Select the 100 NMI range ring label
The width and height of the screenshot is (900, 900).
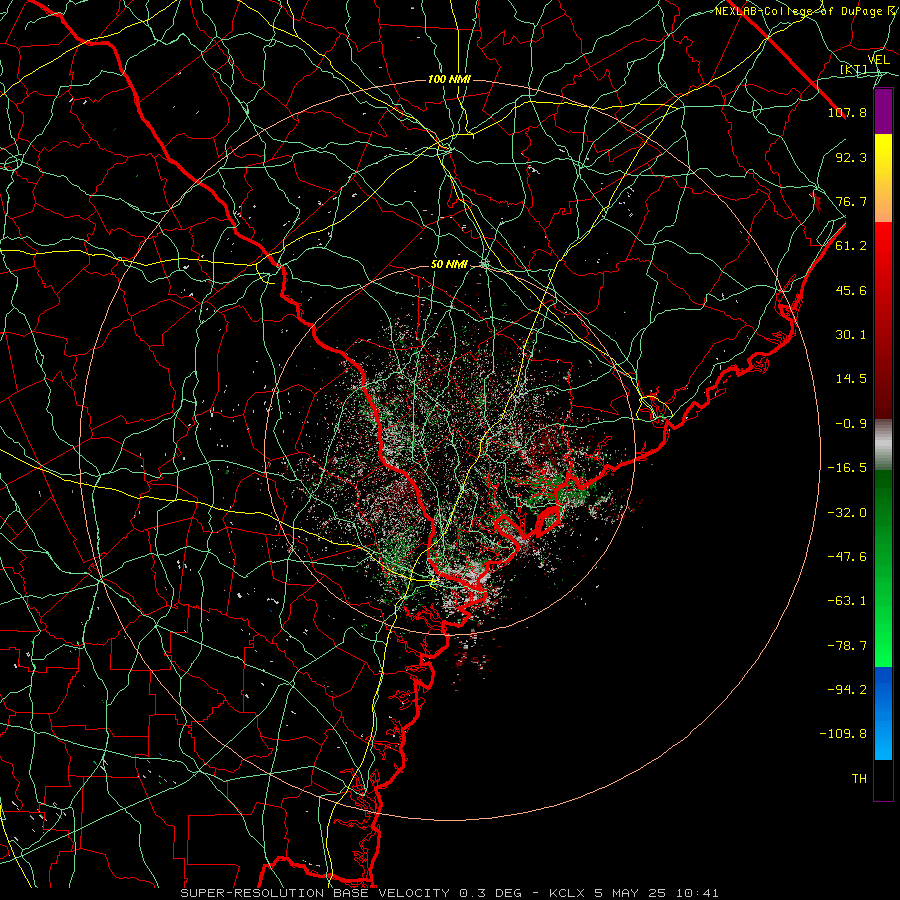449,79
